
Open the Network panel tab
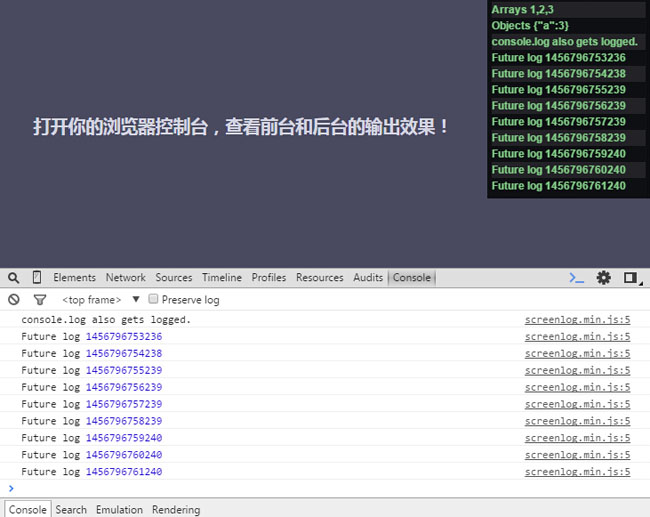125,278
